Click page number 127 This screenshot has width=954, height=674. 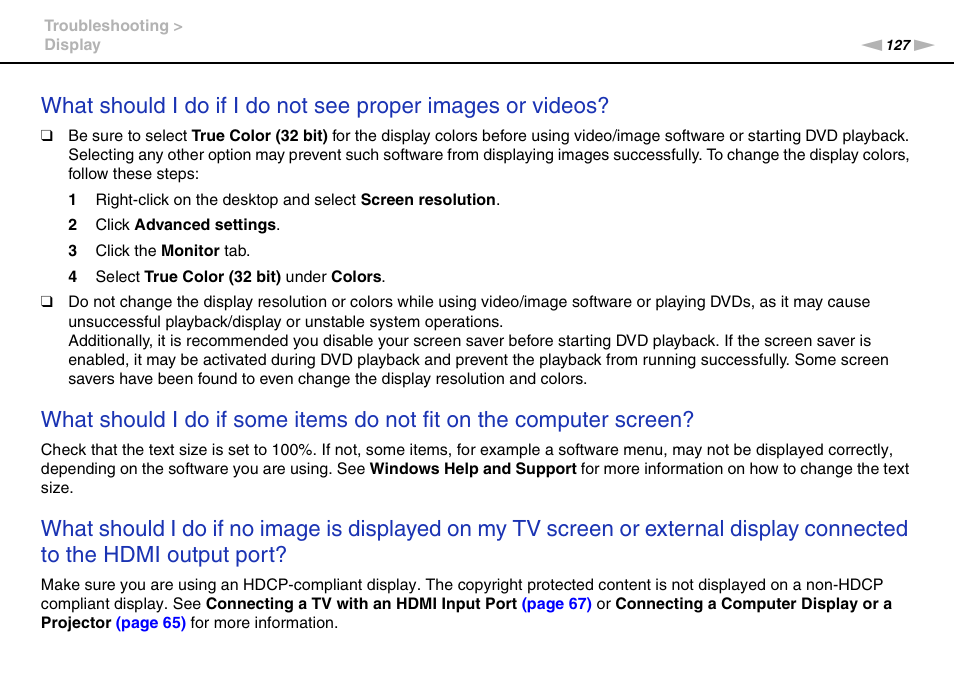(x=898, y=45)
